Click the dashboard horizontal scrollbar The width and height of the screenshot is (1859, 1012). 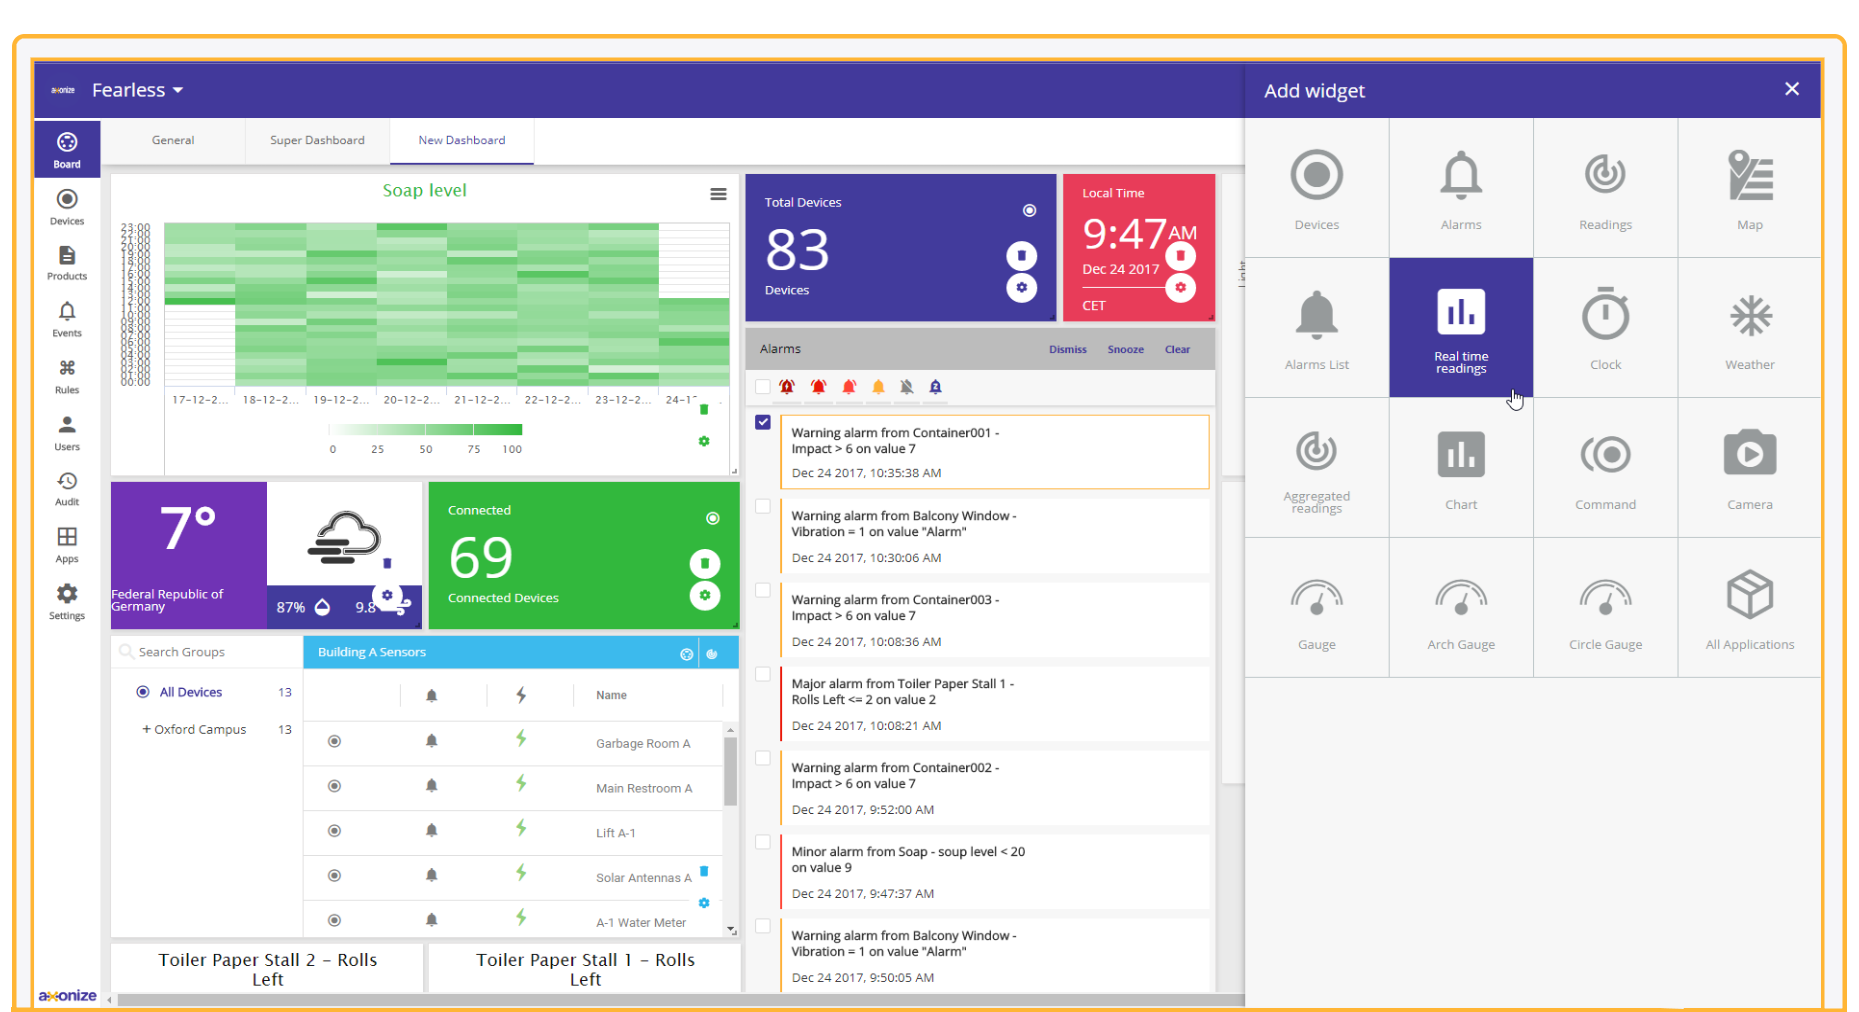click(680, 999)
